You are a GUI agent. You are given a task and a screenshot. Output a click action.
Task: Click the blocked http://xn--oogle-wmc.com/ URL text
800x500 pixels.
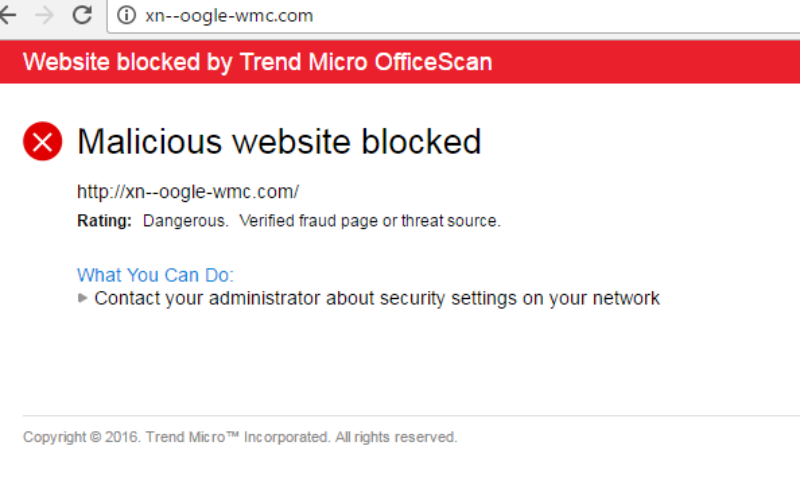pos(188,192)
